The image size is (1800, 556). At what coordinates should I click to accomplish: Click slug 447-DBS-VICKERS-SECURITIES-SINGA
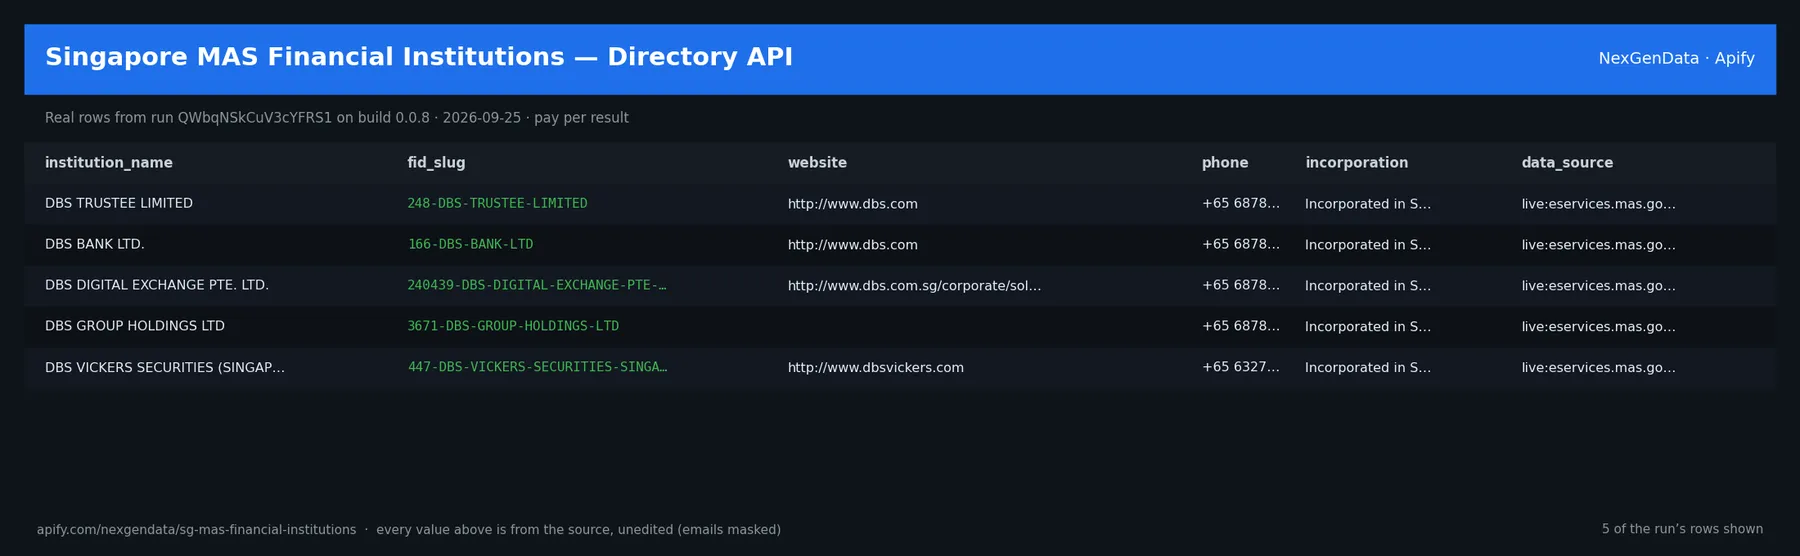point(537,368)
